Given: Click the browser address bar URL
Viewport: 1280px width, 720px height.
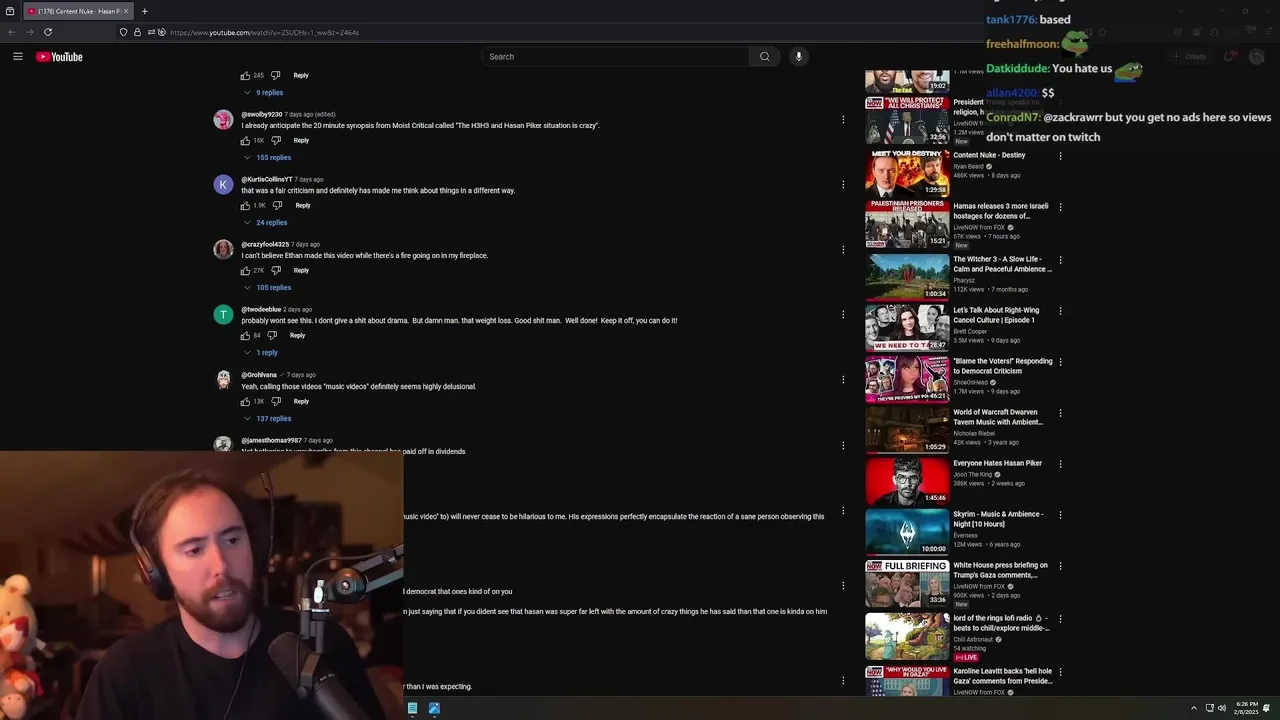Looking at the screenshot, I should (264, 32).
